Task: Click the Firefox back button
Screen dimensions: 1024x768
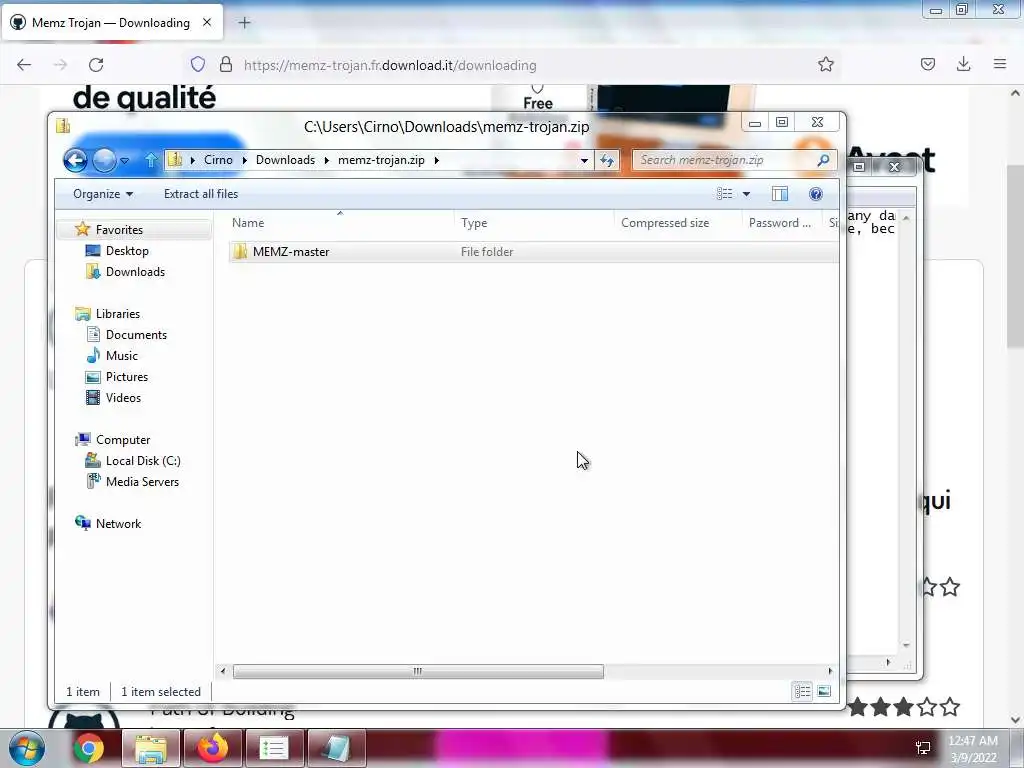Action: tap(24, 65)
